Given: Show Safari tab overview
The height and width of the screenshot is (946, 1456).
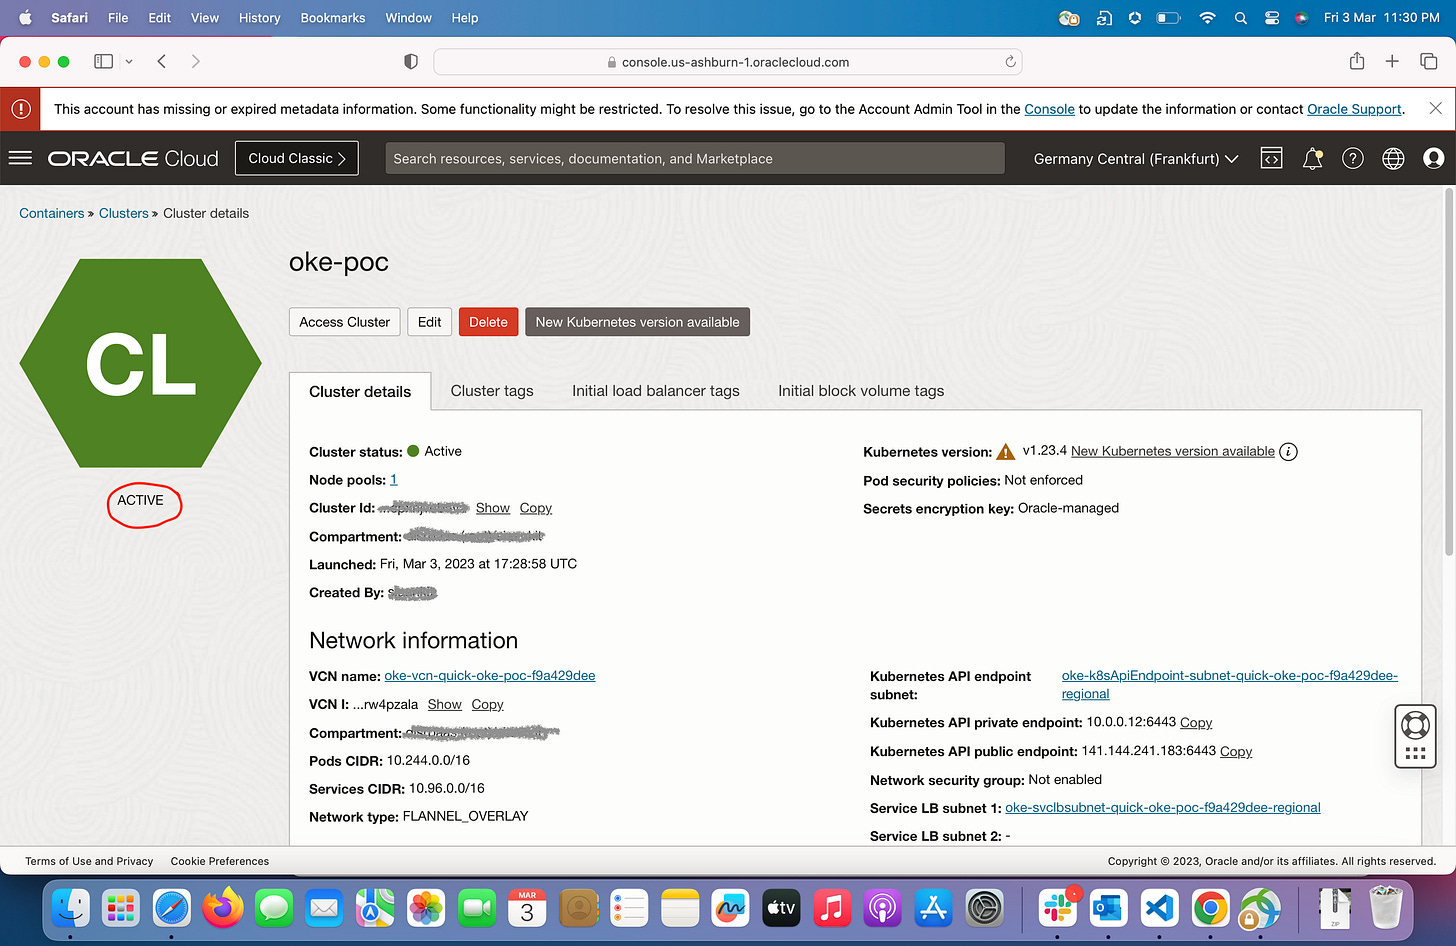Looking at the screenshot, I should coord(1428,62).
